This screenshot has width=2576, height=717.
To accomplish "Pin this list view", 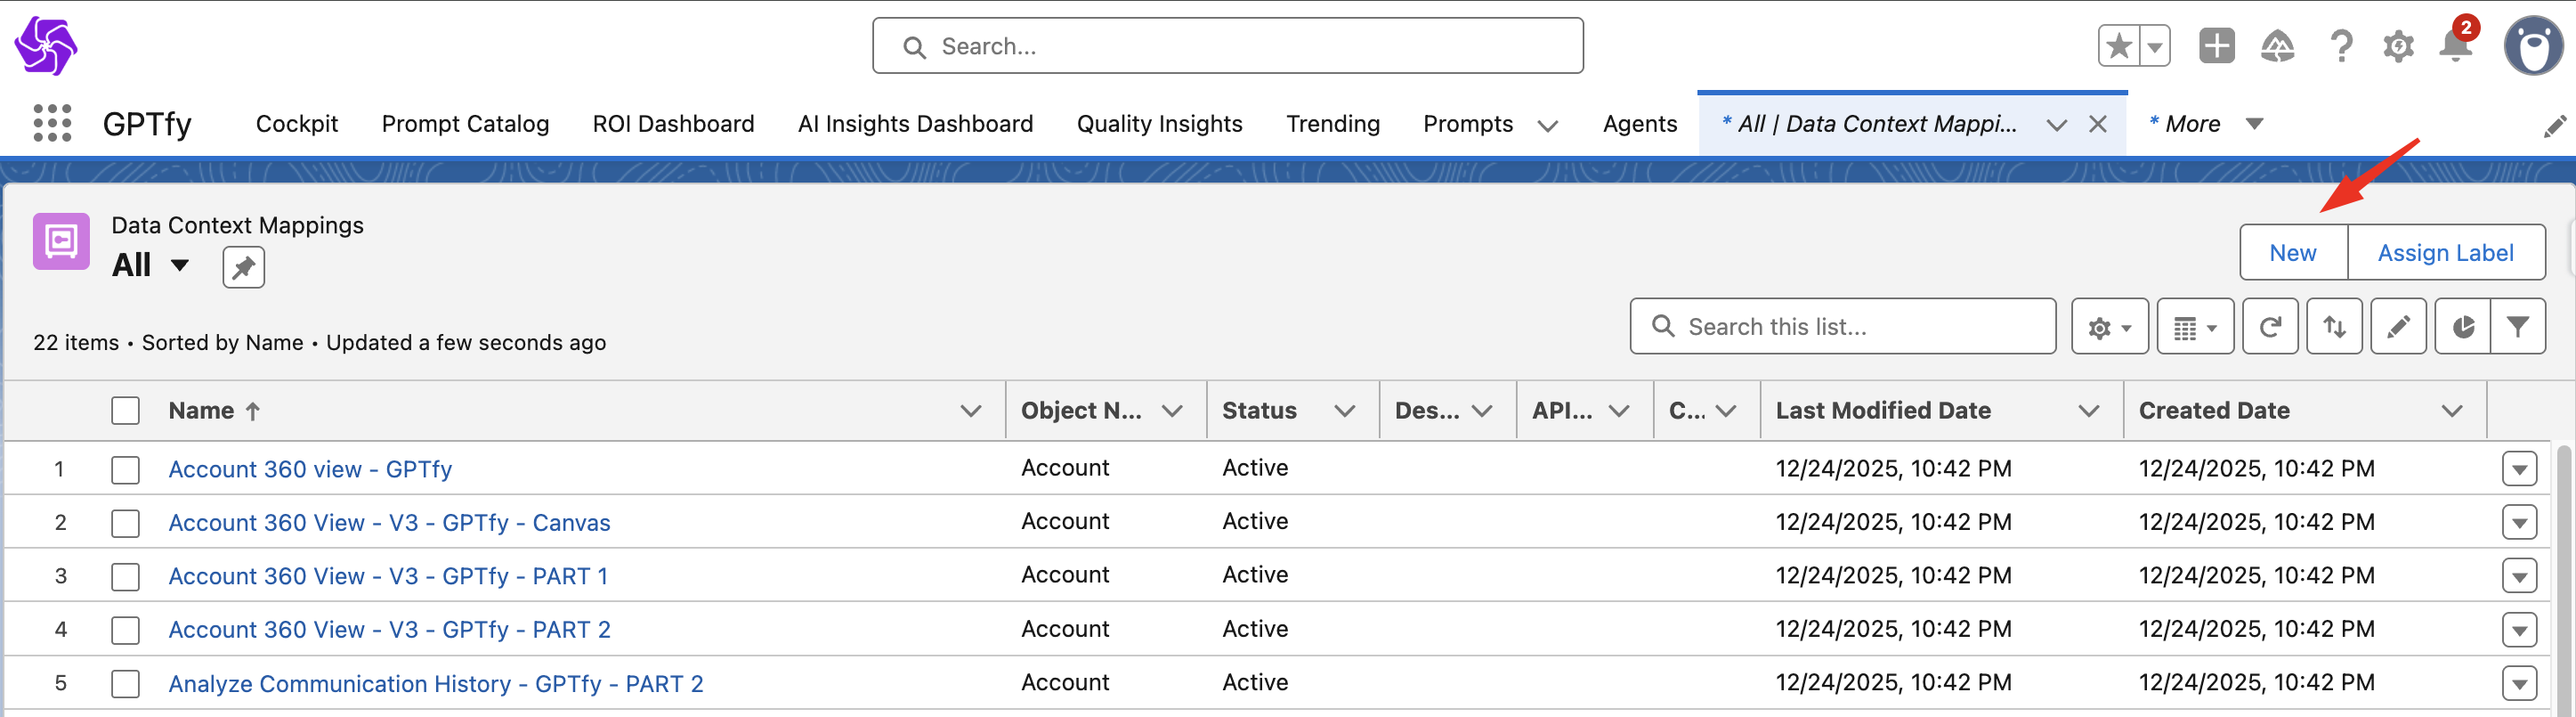I will (x=243, y=267).
